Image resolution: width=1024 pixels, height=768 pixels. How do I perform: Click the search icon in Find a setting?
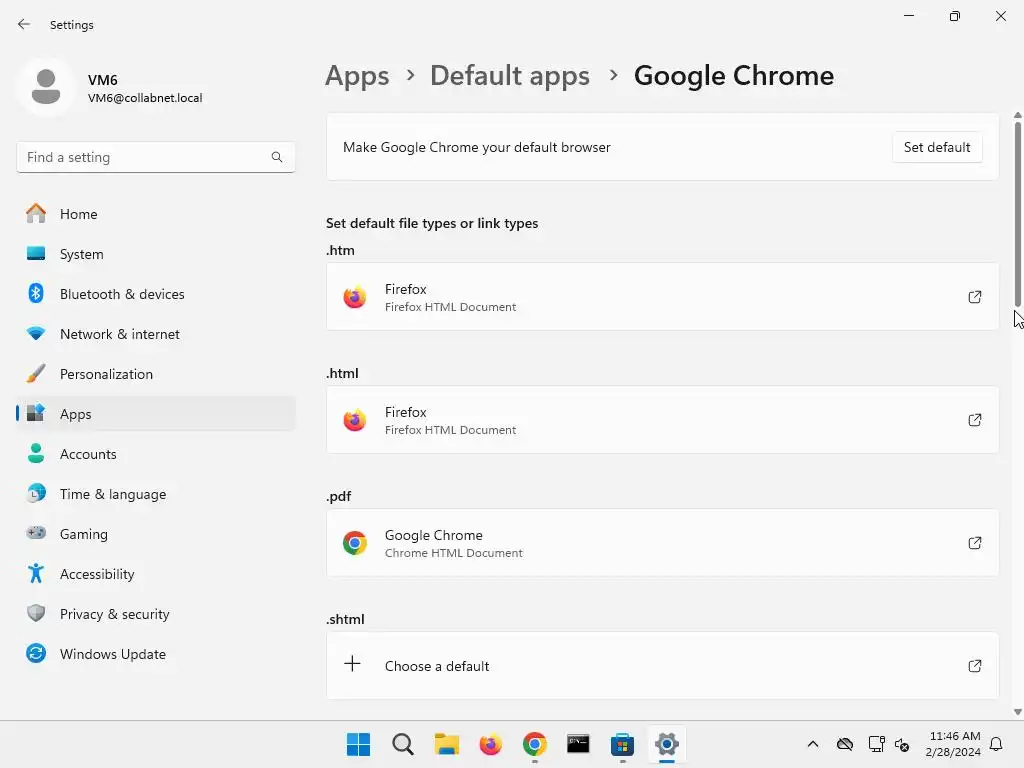tap(277, 157)
